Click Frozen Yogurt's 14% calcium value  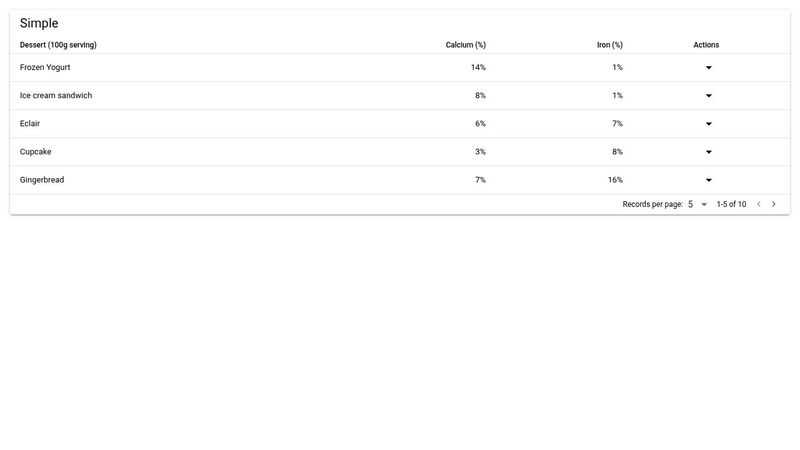478,68
